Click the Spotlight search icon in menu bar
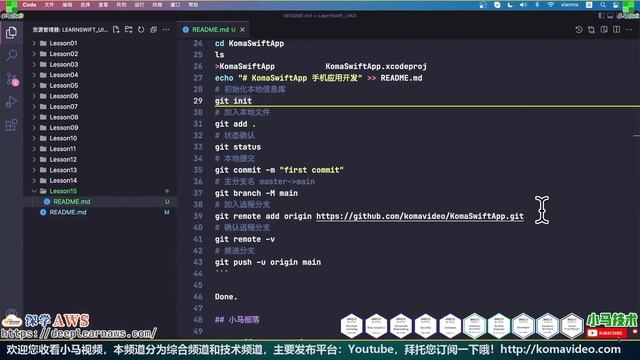Image resolution: width=640 pixels, height=360 pixels. (x=603, y=5)
